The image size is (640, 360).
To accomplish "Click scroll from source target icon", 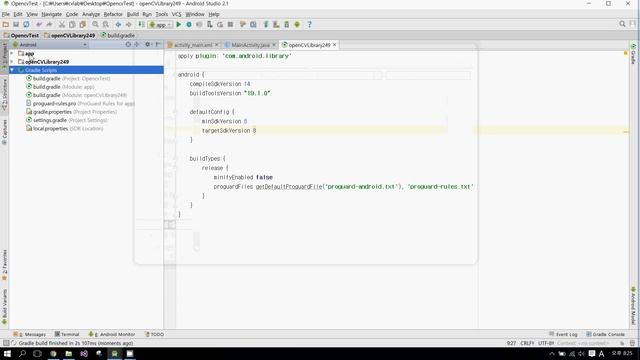I will pyautogui.click(x=128, y=44).
